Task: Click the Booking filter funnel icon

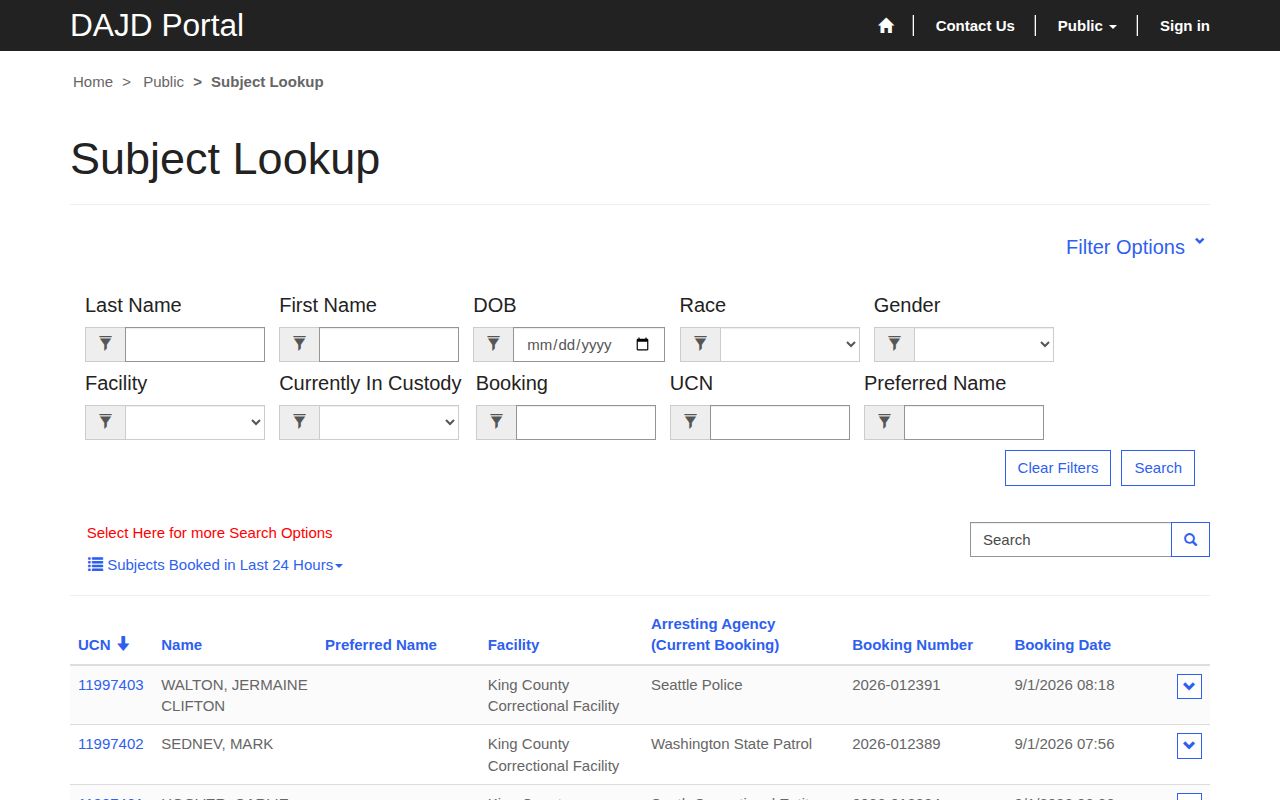Action: pyautogui.click(x=496, y=422)
